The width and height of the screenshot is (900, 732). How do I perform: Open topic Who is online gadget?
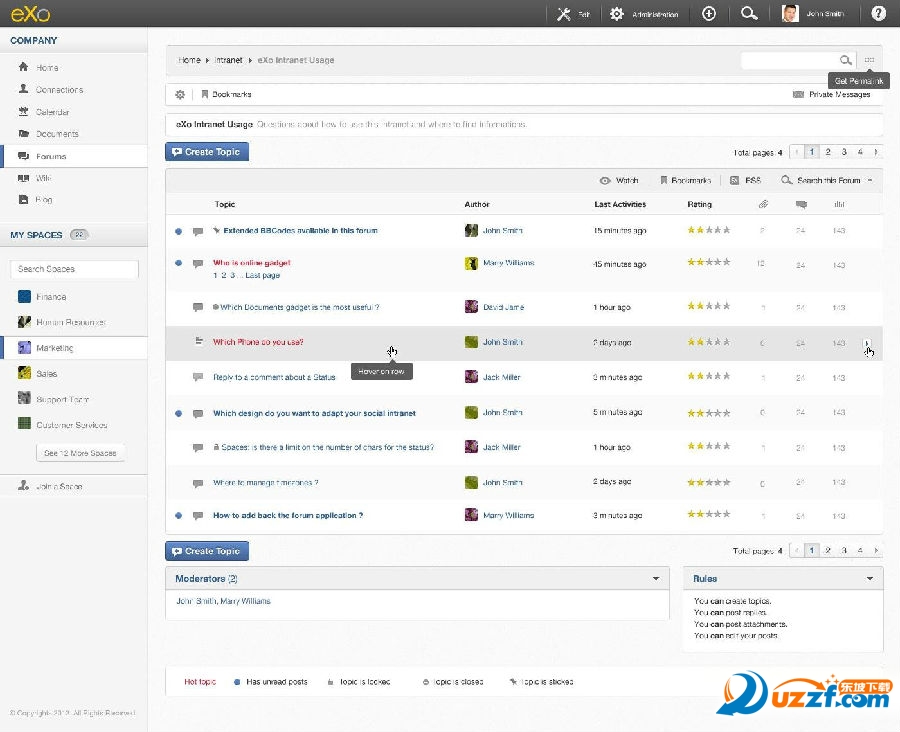251,263
